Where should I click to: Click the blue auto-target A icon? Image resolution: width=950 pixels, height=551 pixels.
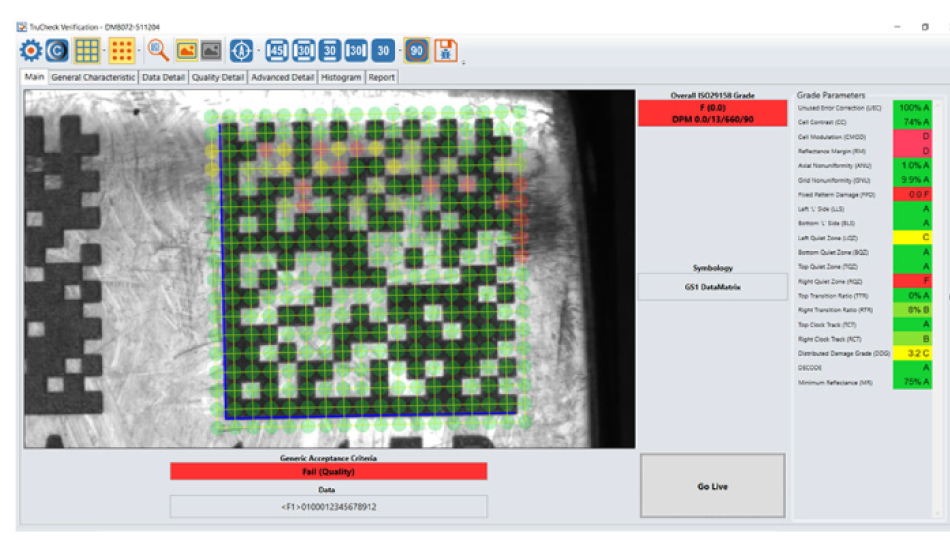pos(241,50)
